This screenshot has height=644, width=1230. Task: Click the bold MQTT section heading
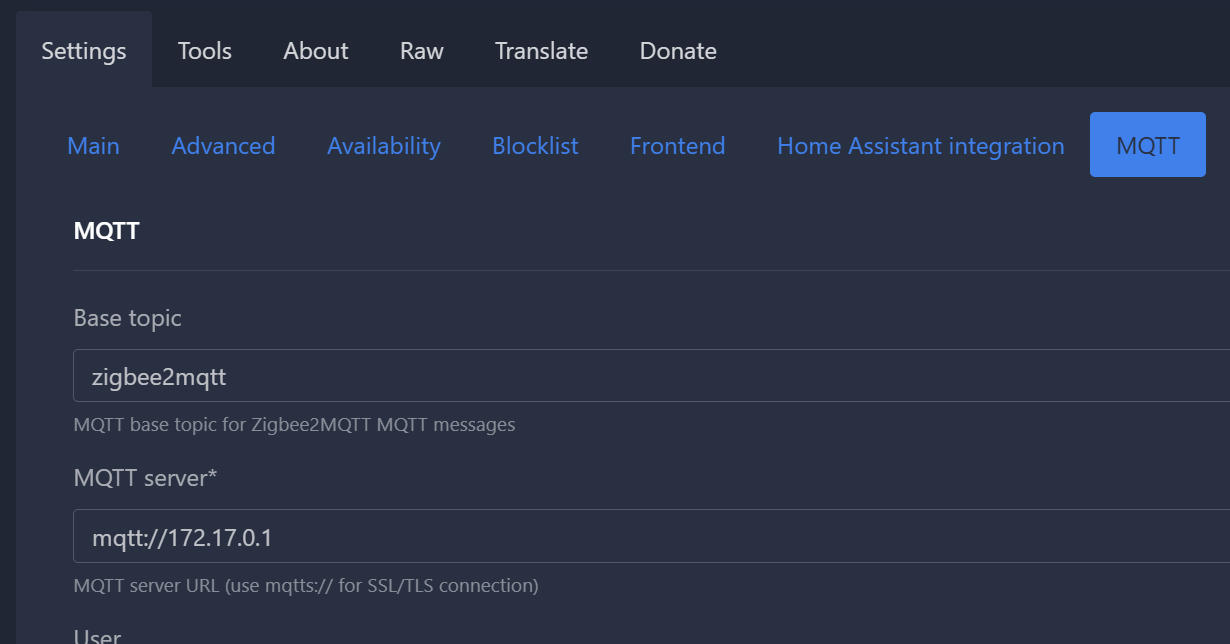click(106, 231)
